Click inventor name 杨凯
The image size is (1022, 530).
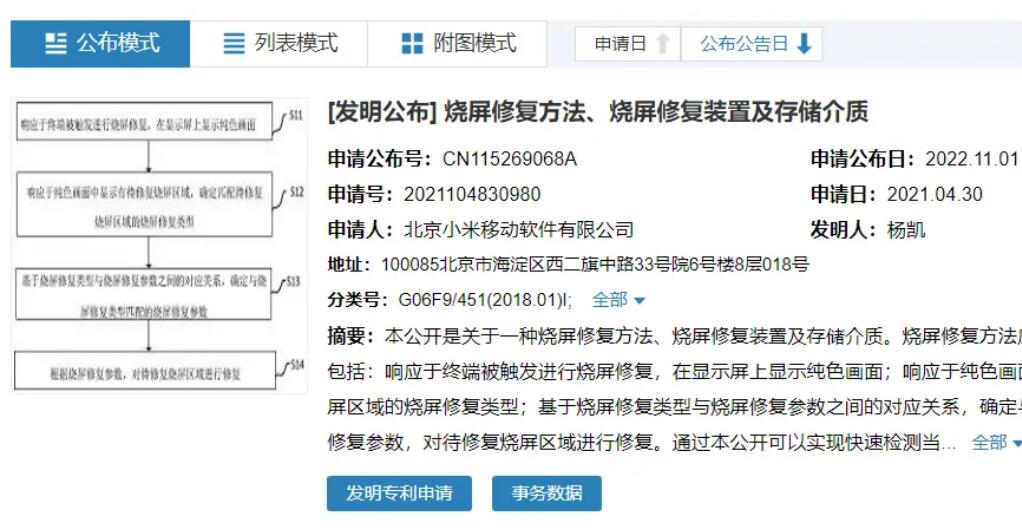click(906, 230)
